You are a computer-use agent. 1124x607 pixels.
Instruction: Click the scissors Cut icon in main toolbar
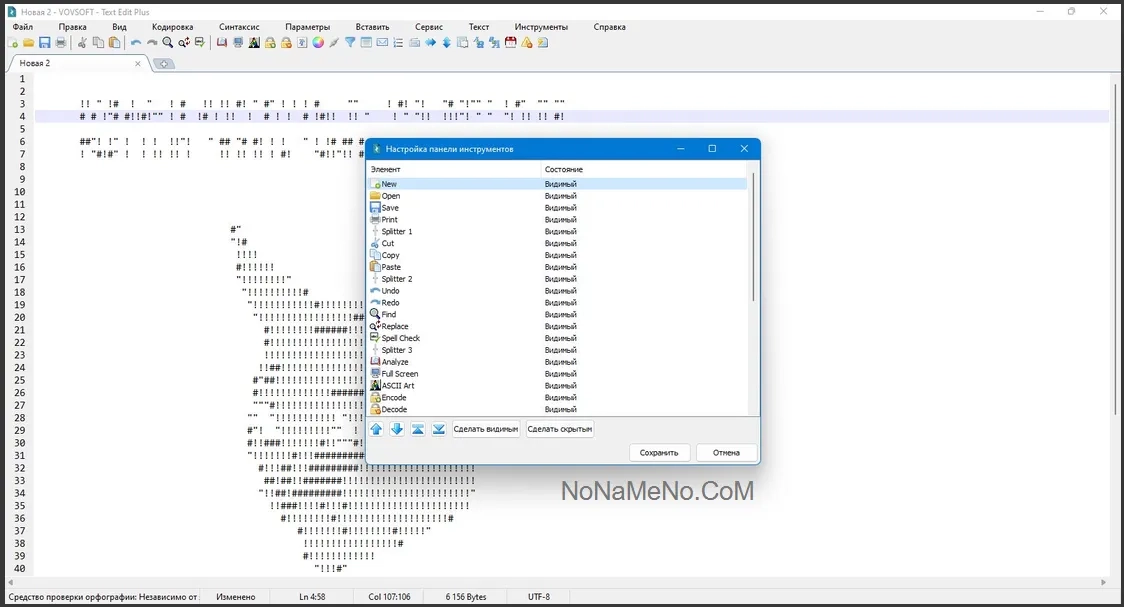(83, 43)
